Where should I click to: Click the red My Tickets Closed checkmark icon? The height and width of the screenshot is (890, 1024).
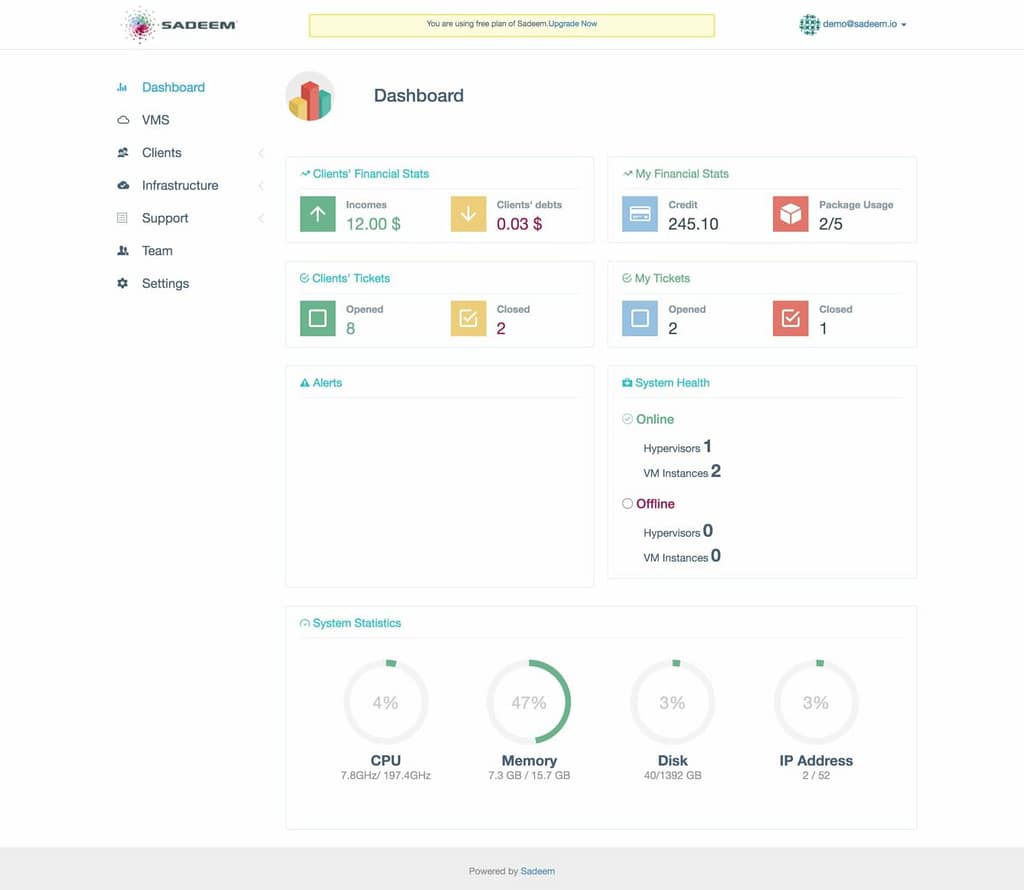790,319
